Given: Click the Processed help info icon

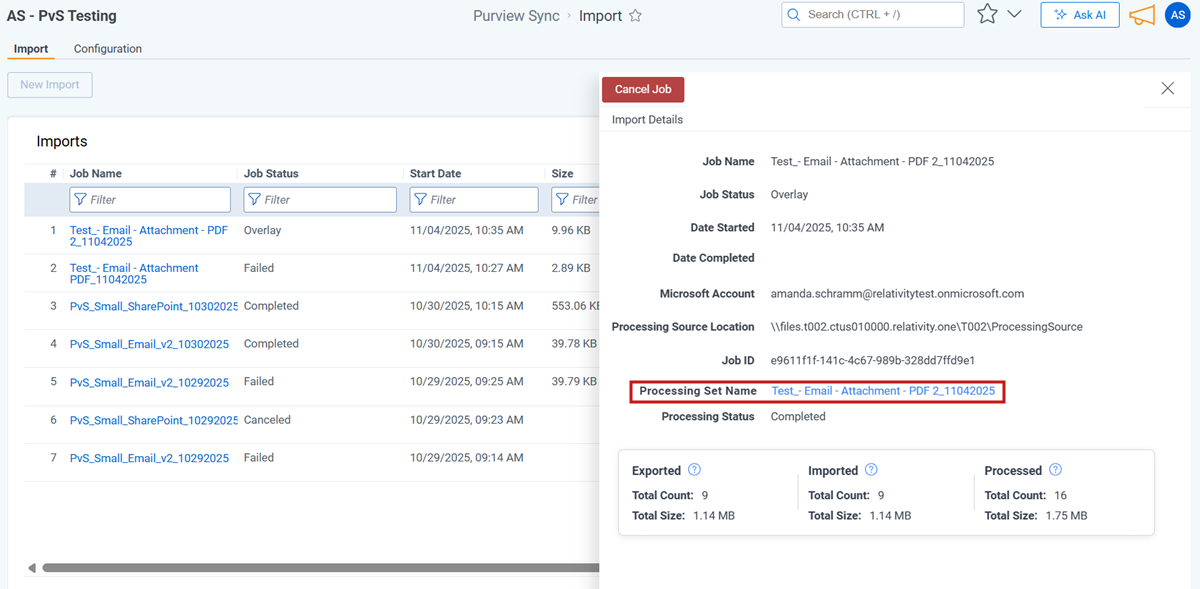Looking at the screenshot, I should pos(1055,470).
